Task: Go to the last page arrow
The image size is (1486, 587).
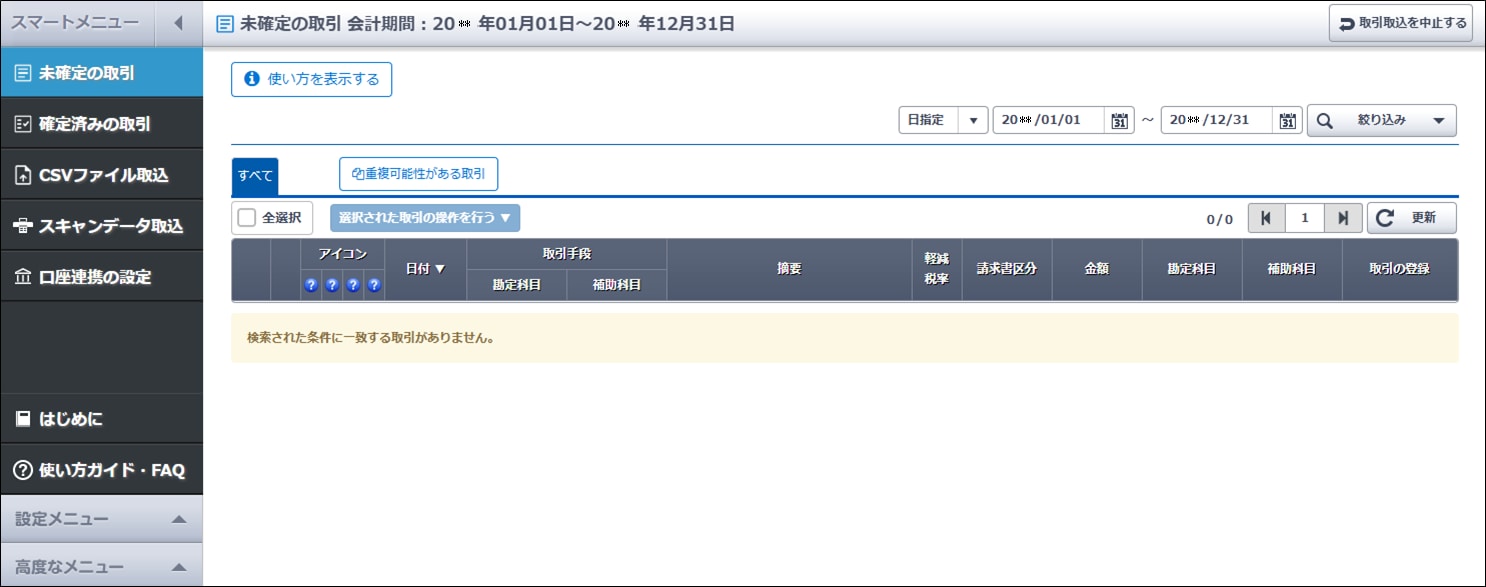Action: (x=1343, y=218)
